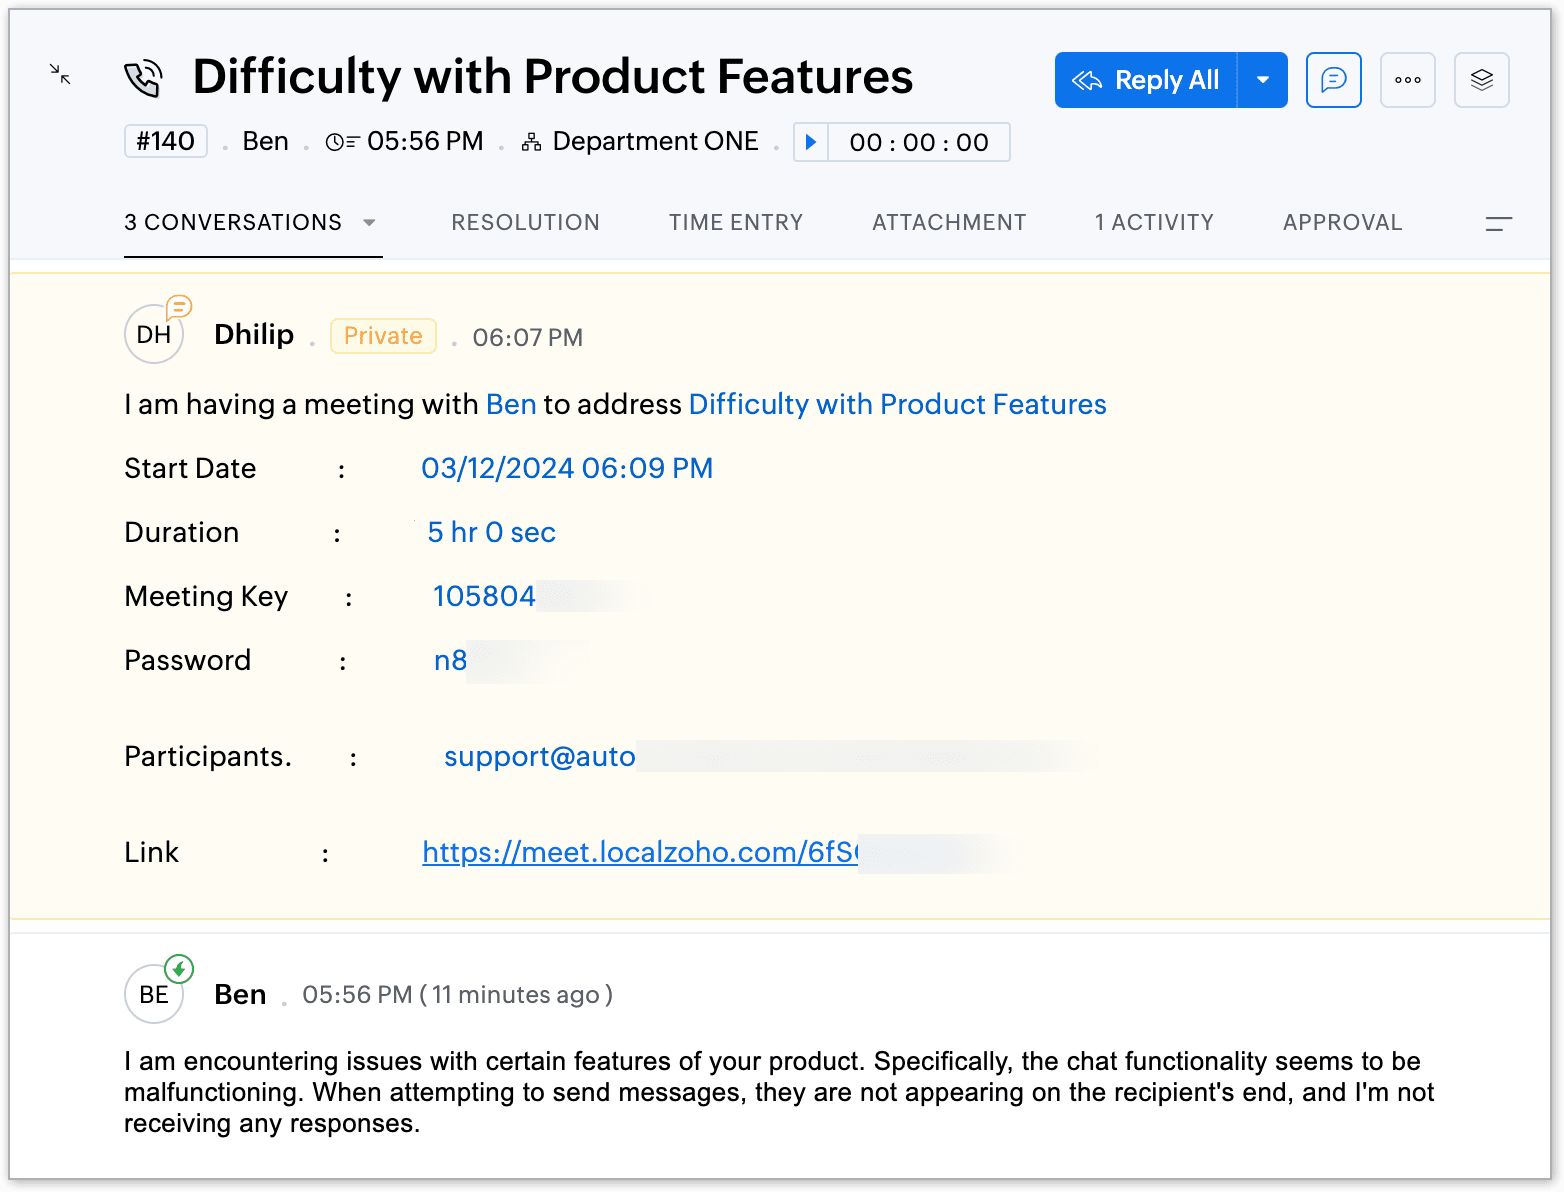Click the Difficulty with Product Features link
Viewport: 1564px width, 1192px height.
(897, 404)
